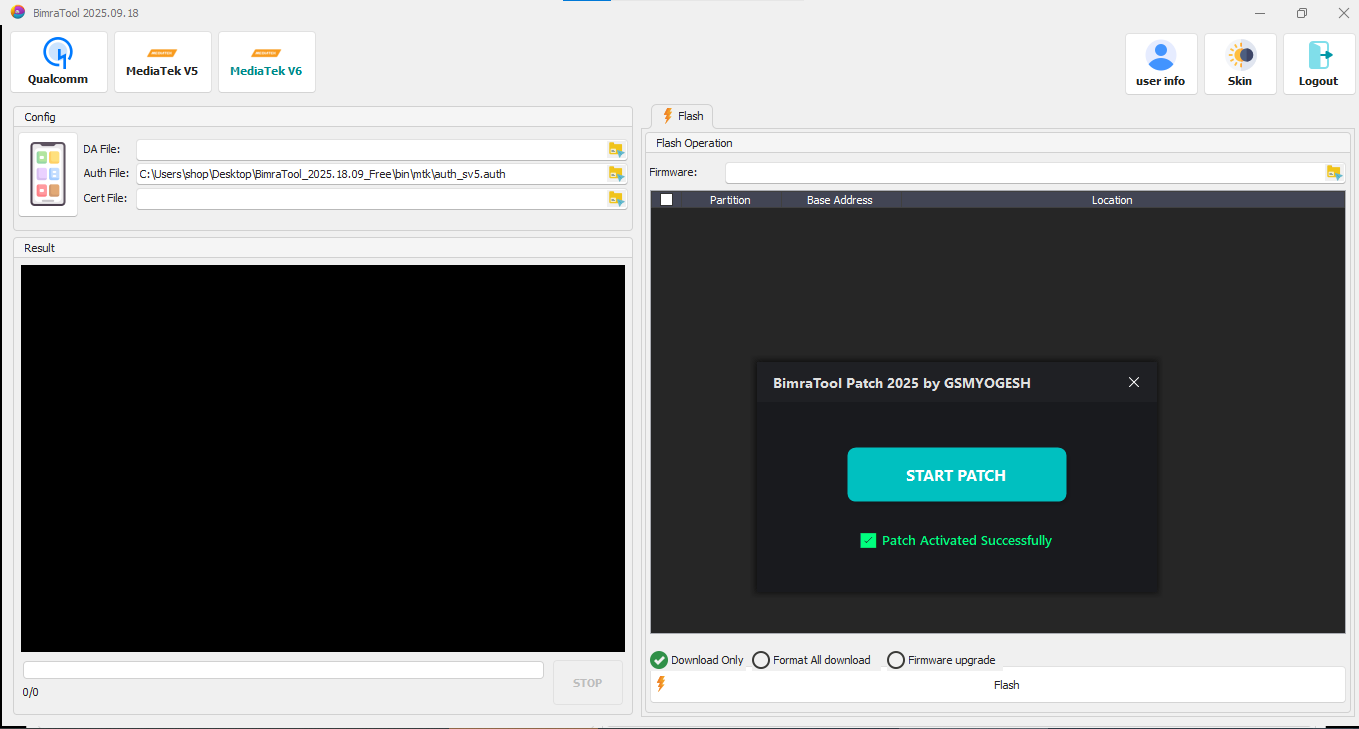1359x729 pixels.
Task: Toggle the select-all partitions checkbox
Action: pos(666,200)
